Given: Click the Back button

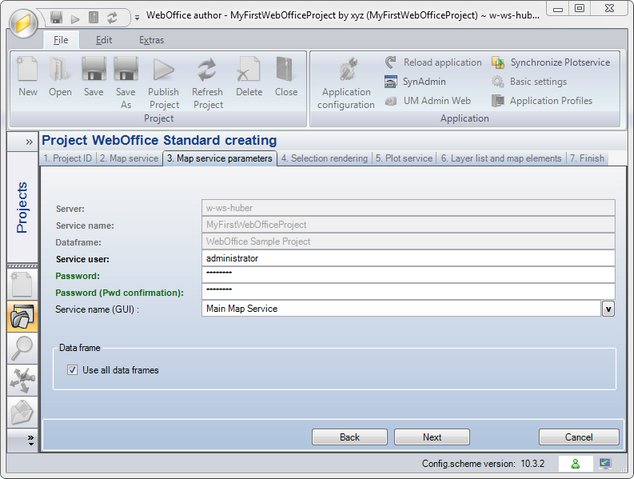Looking at the screenshot, I should click(350, 437).
